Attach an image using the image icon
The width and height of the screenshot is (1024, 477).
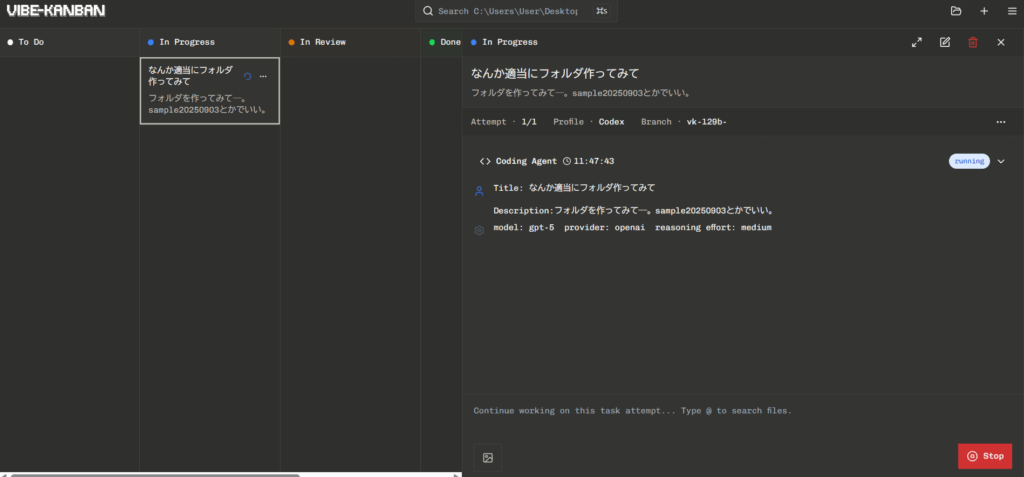click(x=488, y=457)
